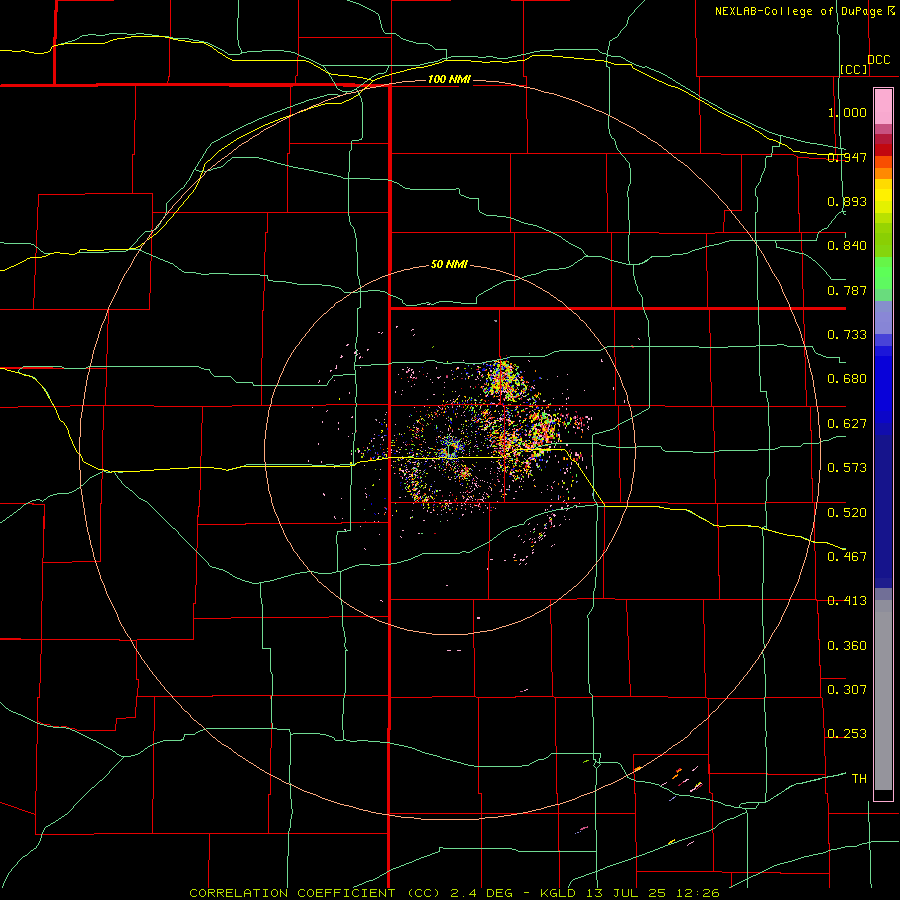The width and height of the screenshot is (900, 900).
Task: Select the 1.000 value on the color scale
Action: [x=847, y=112]
